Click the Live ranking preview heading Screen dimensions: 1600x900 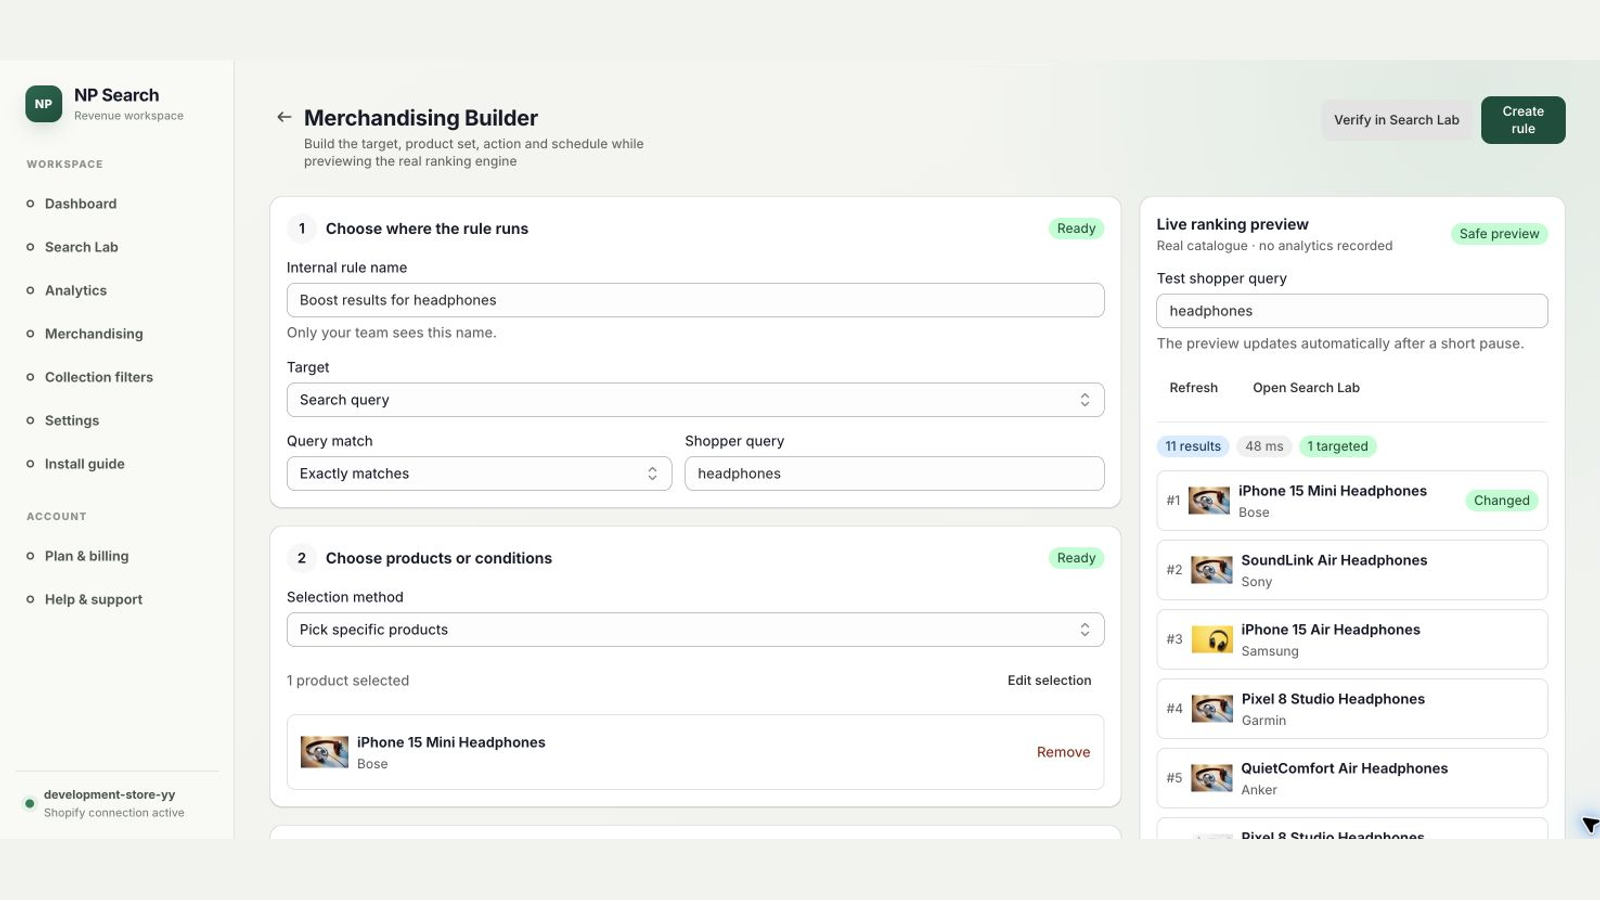pos(1232,225)
